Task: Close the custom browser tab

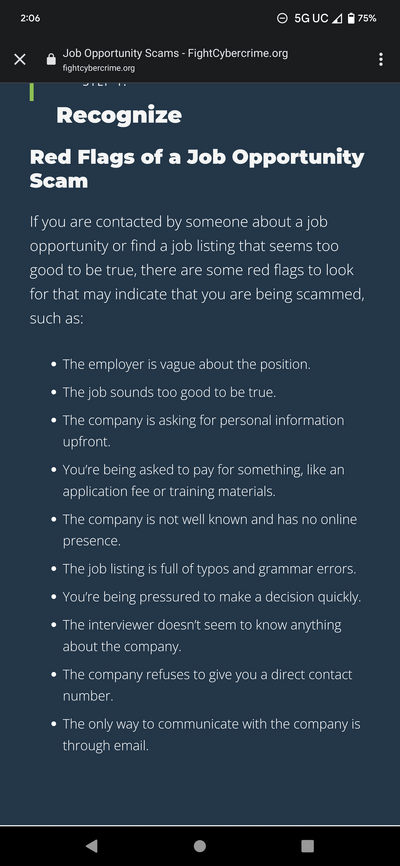Action: [x=20, y=60]
